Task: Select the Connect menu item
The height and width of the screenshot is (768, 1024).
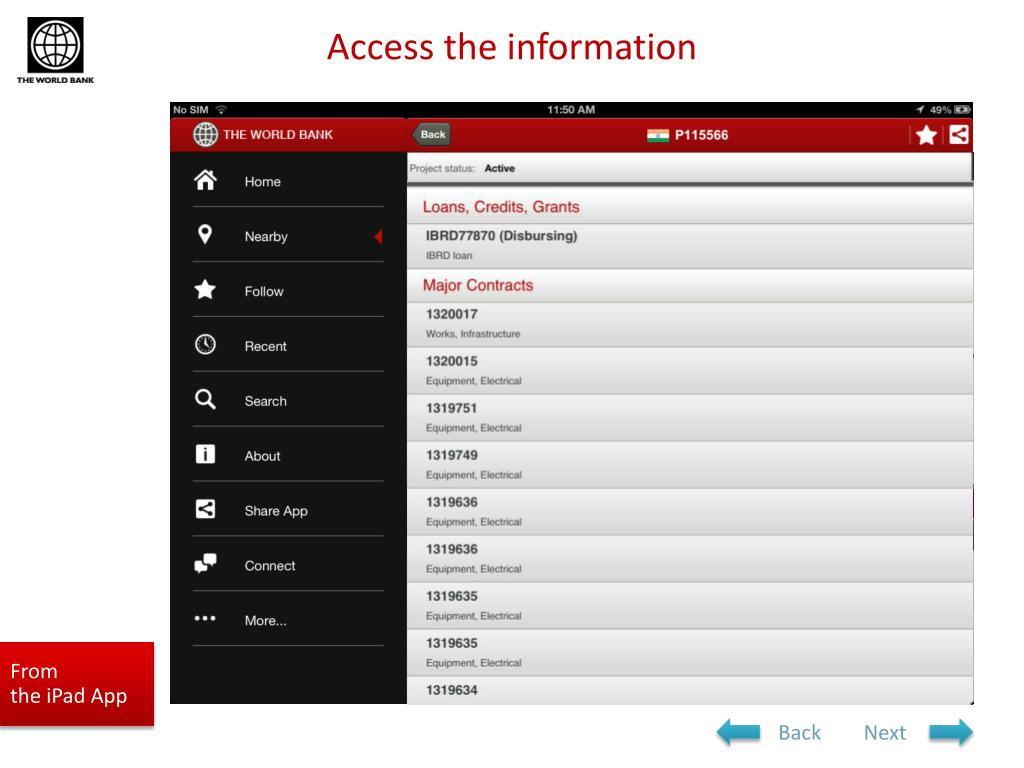Action: click(x=288, y=565)
